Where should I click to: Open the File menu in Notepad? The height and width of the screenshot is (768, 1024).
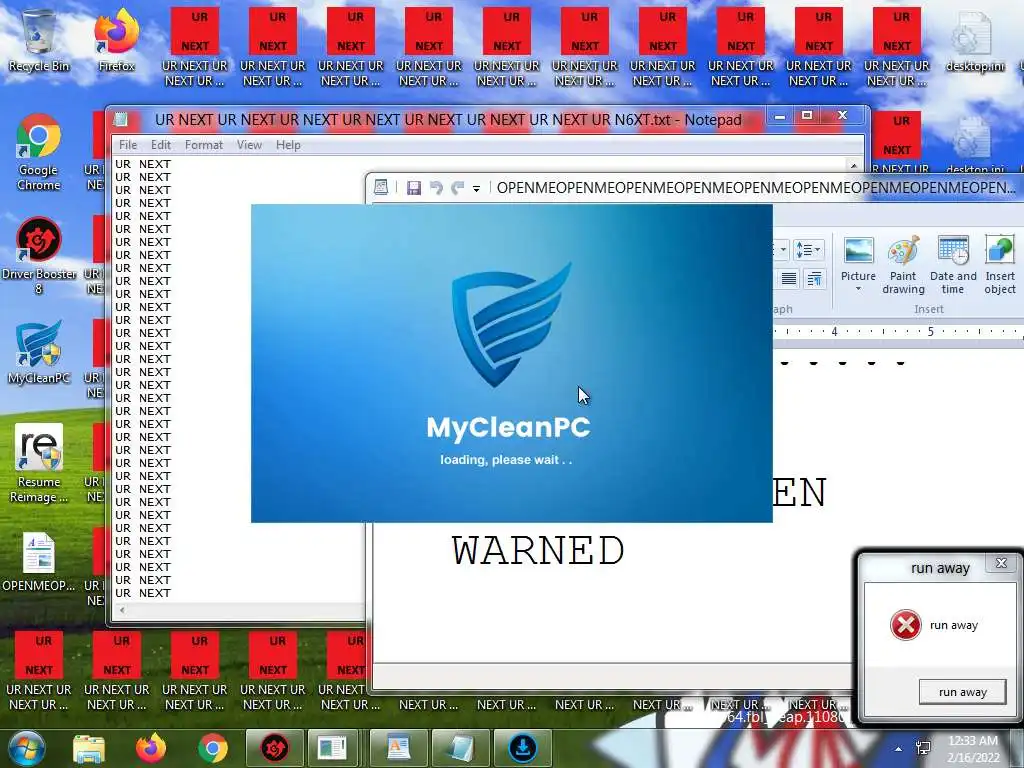[127, 145]
